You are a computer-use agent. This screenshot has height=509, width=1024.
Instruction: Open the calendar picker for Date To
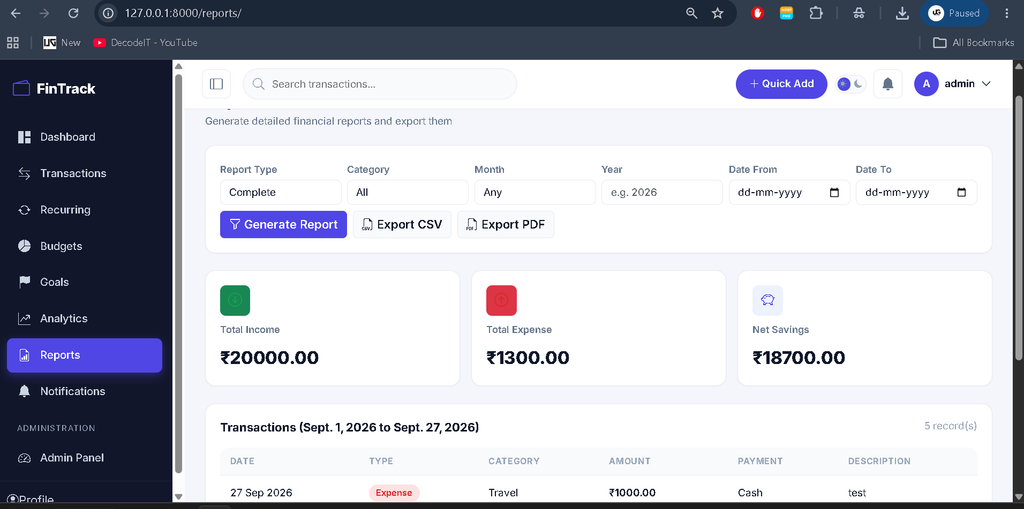[x=961, y=193]
